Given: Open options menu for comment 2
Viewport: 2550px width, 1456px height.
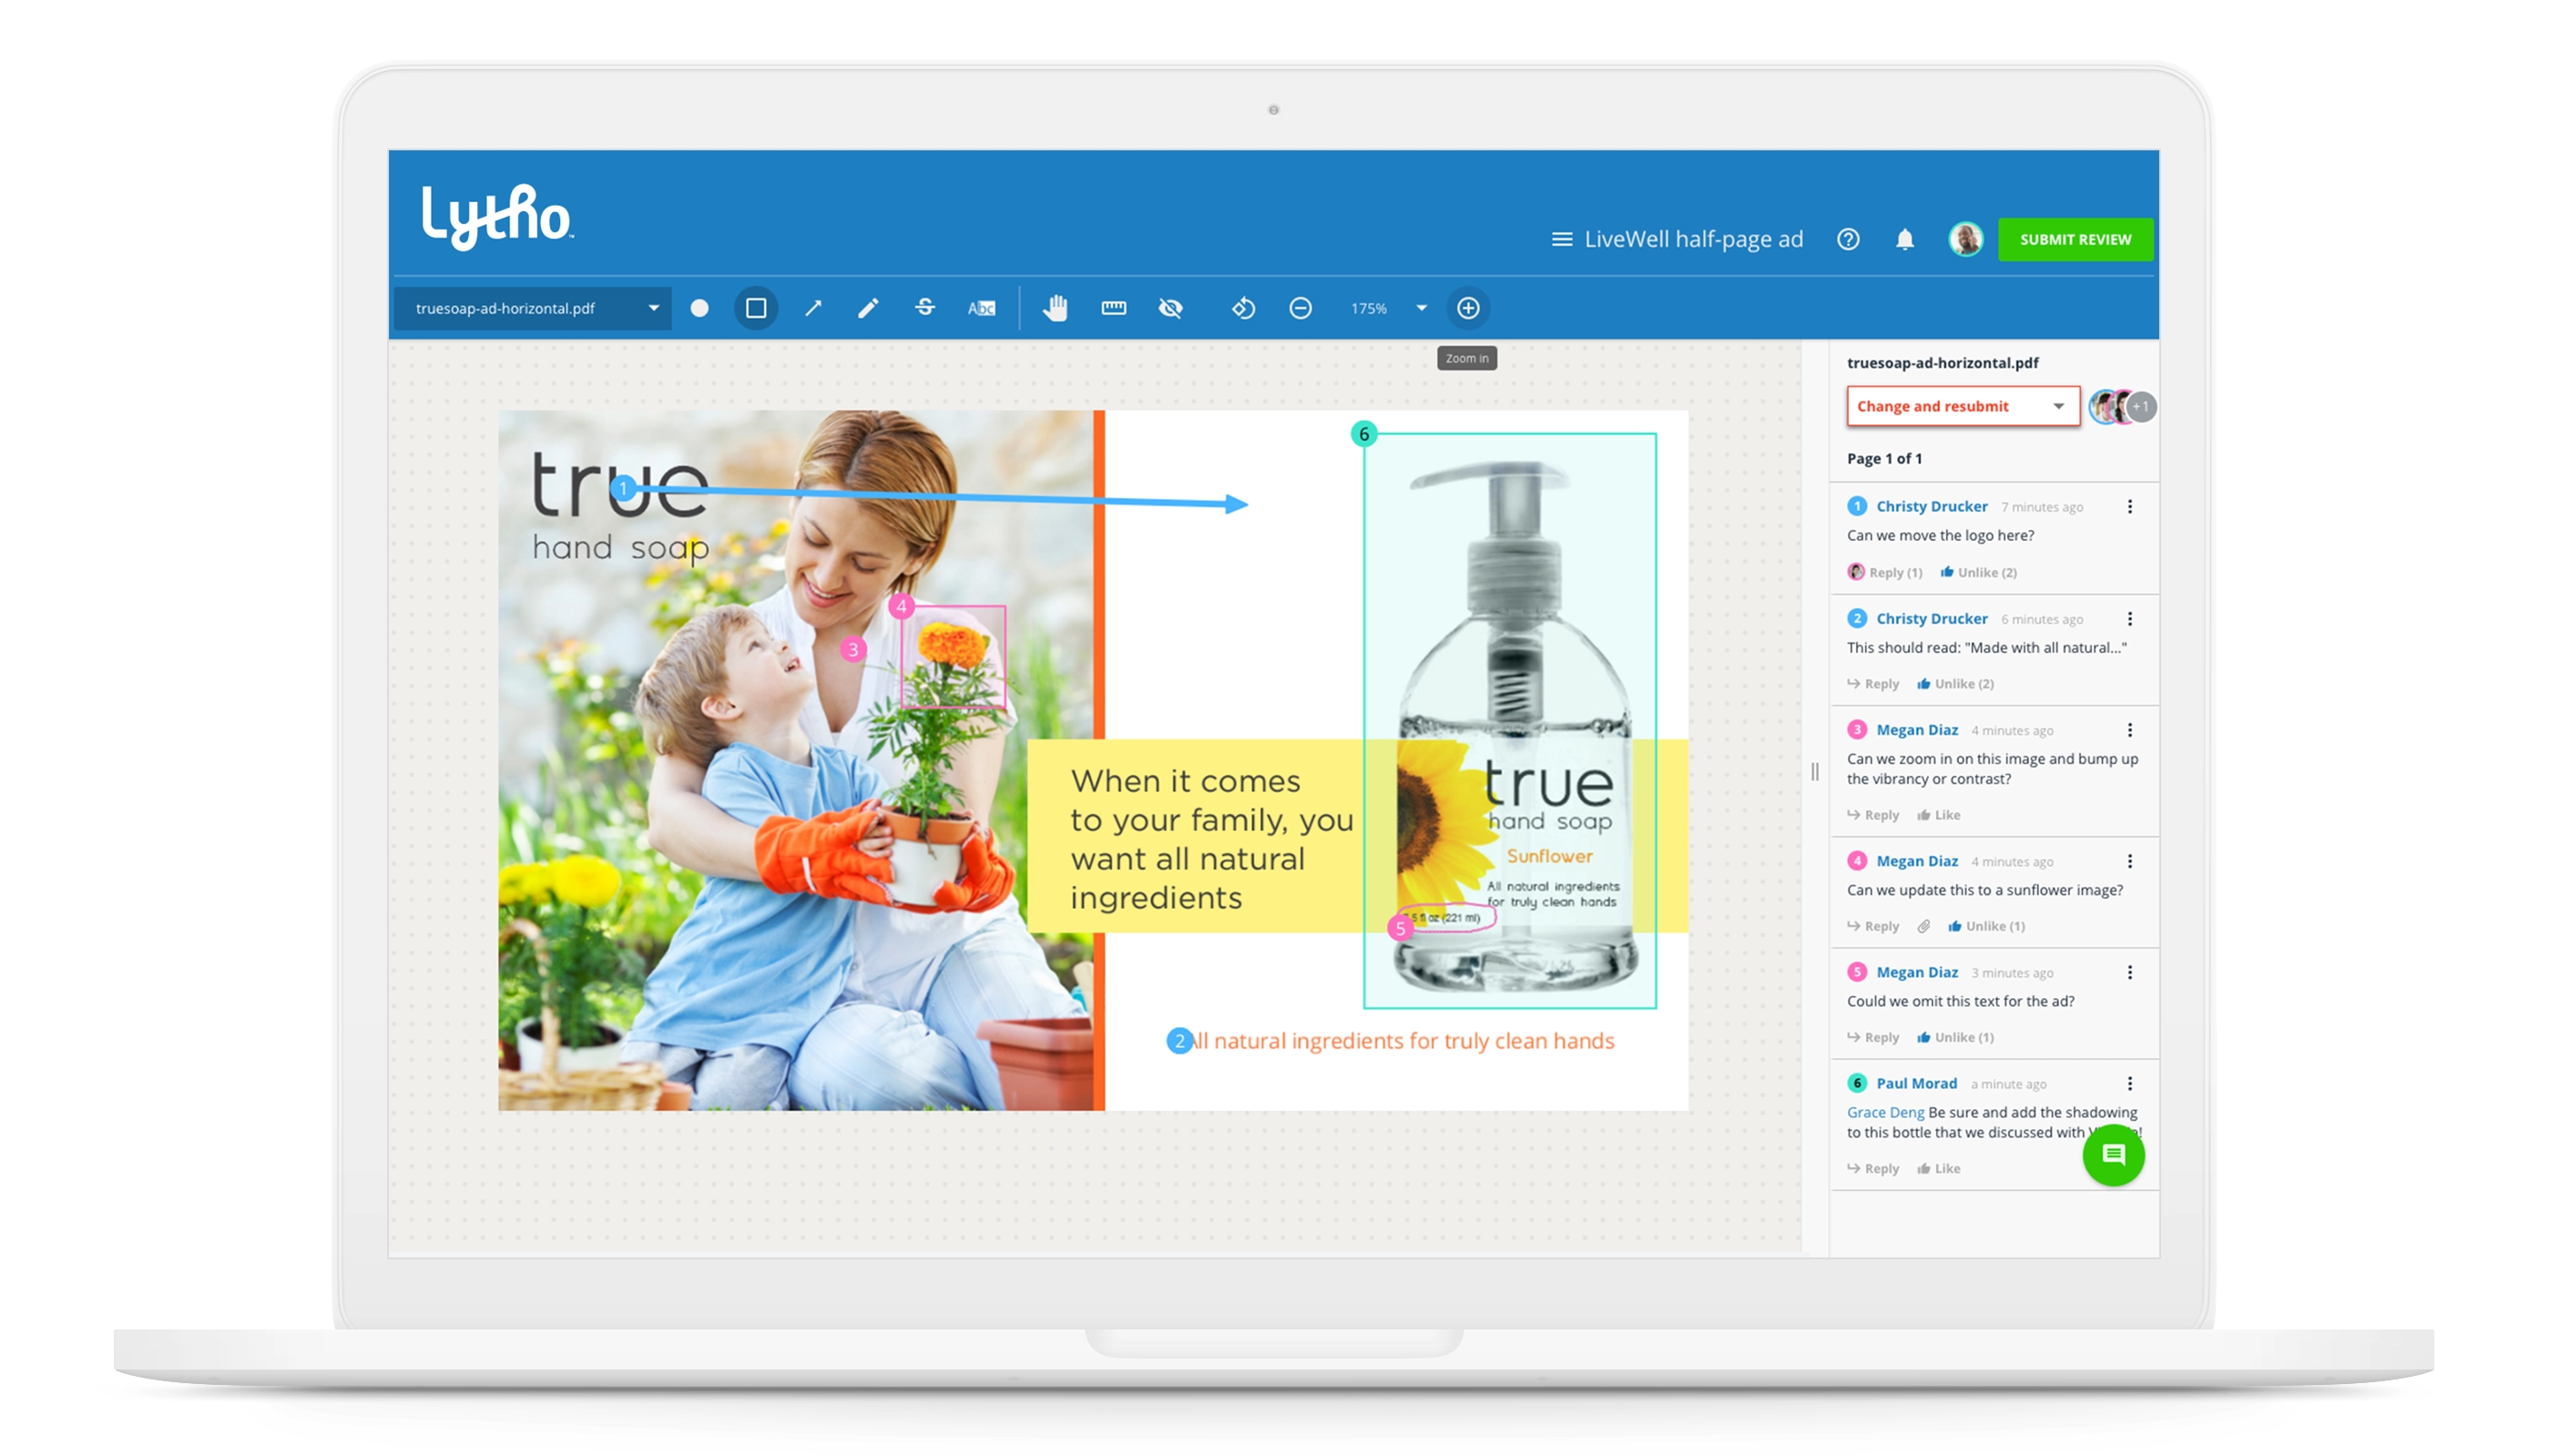Looking at the screenshot, I should coord(2130,619).
